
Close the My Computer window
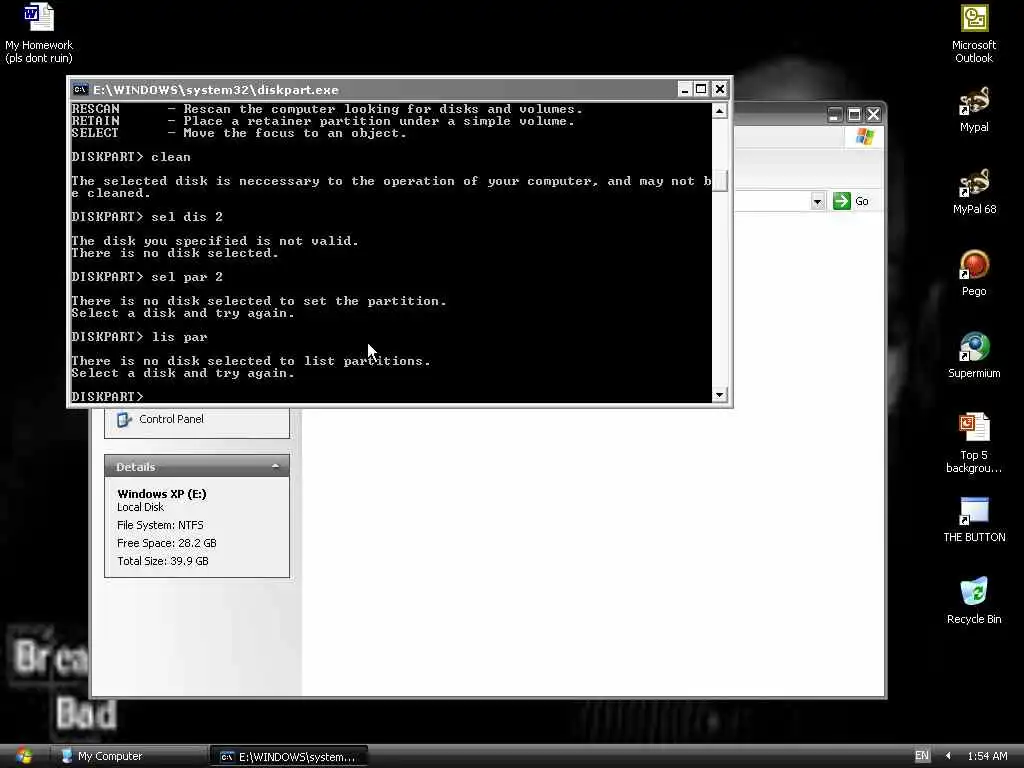(873, 115)
